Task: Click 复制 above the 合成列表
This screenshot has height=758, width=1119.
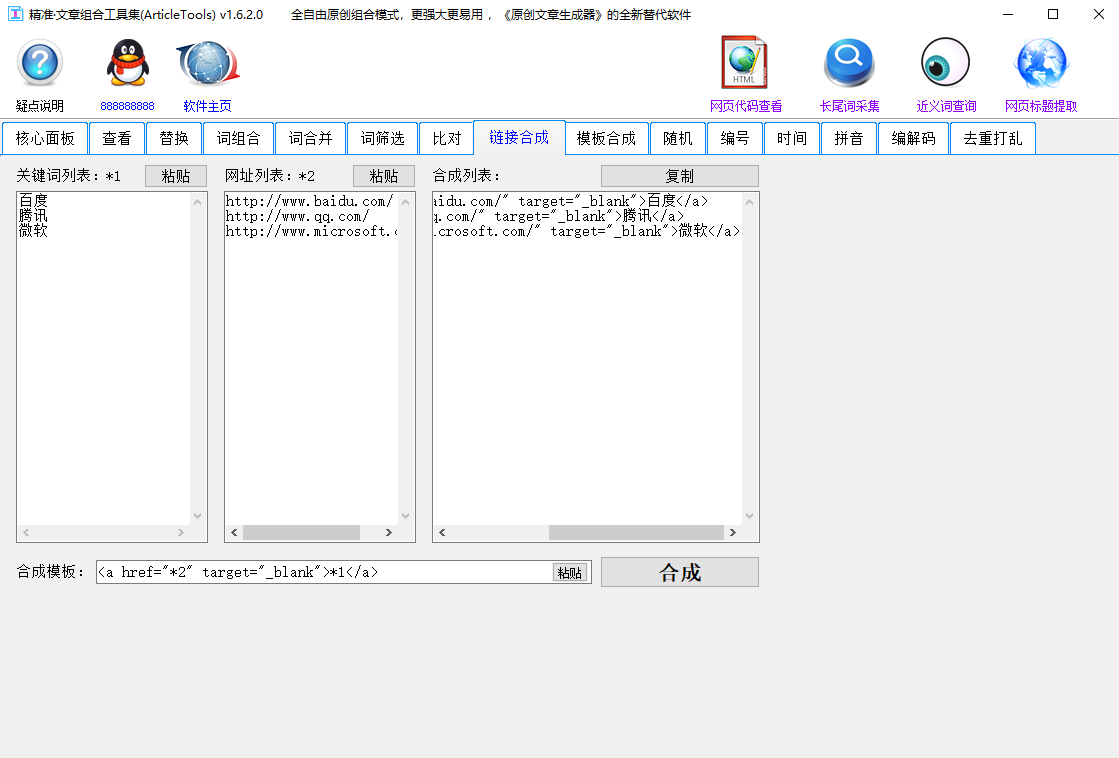Action: tap(678, 175)
